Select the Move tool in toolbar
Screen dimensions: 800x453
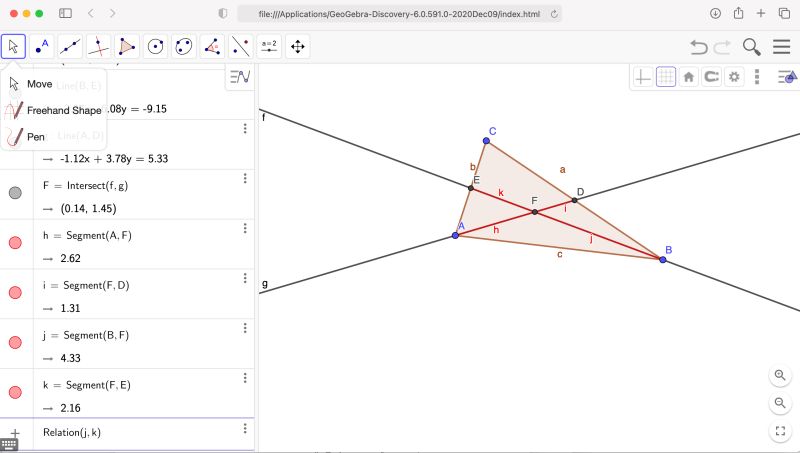(x=13, y=46)
